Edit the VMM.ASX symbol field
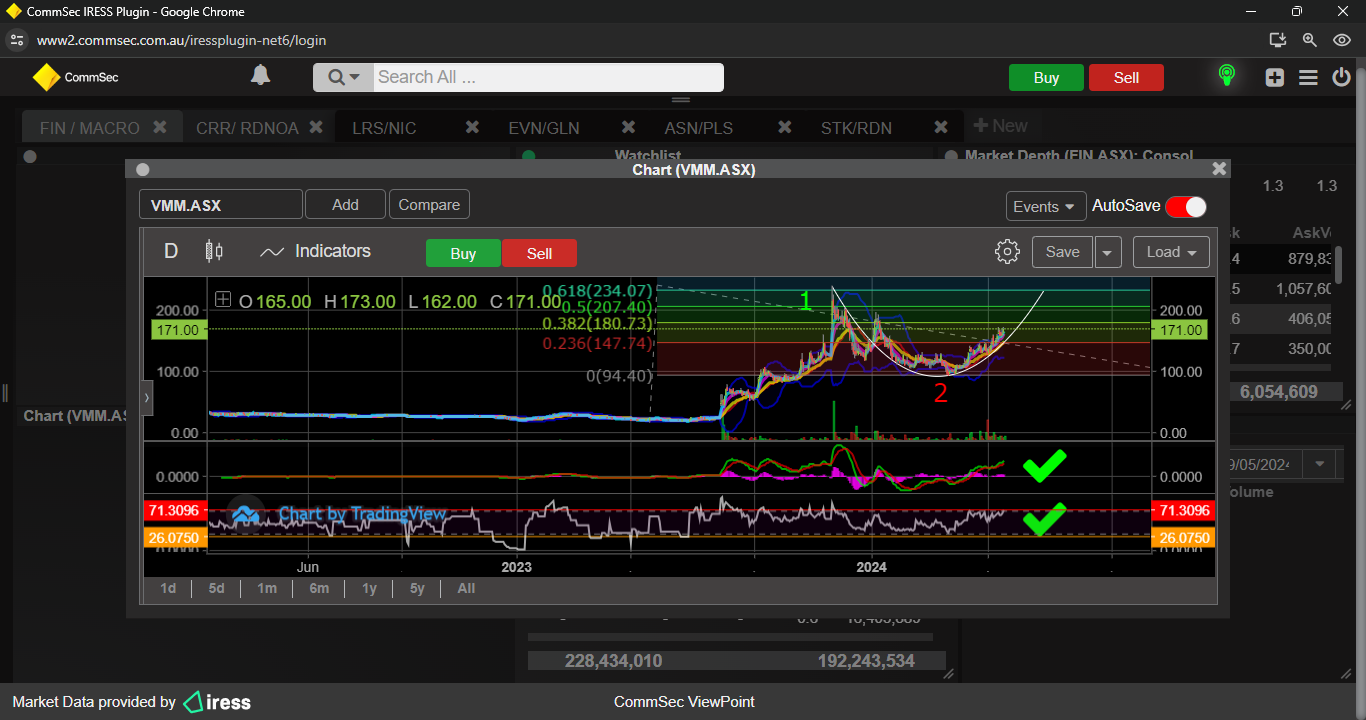Screen dimensions: 1366x720 [x=220, y=205]
